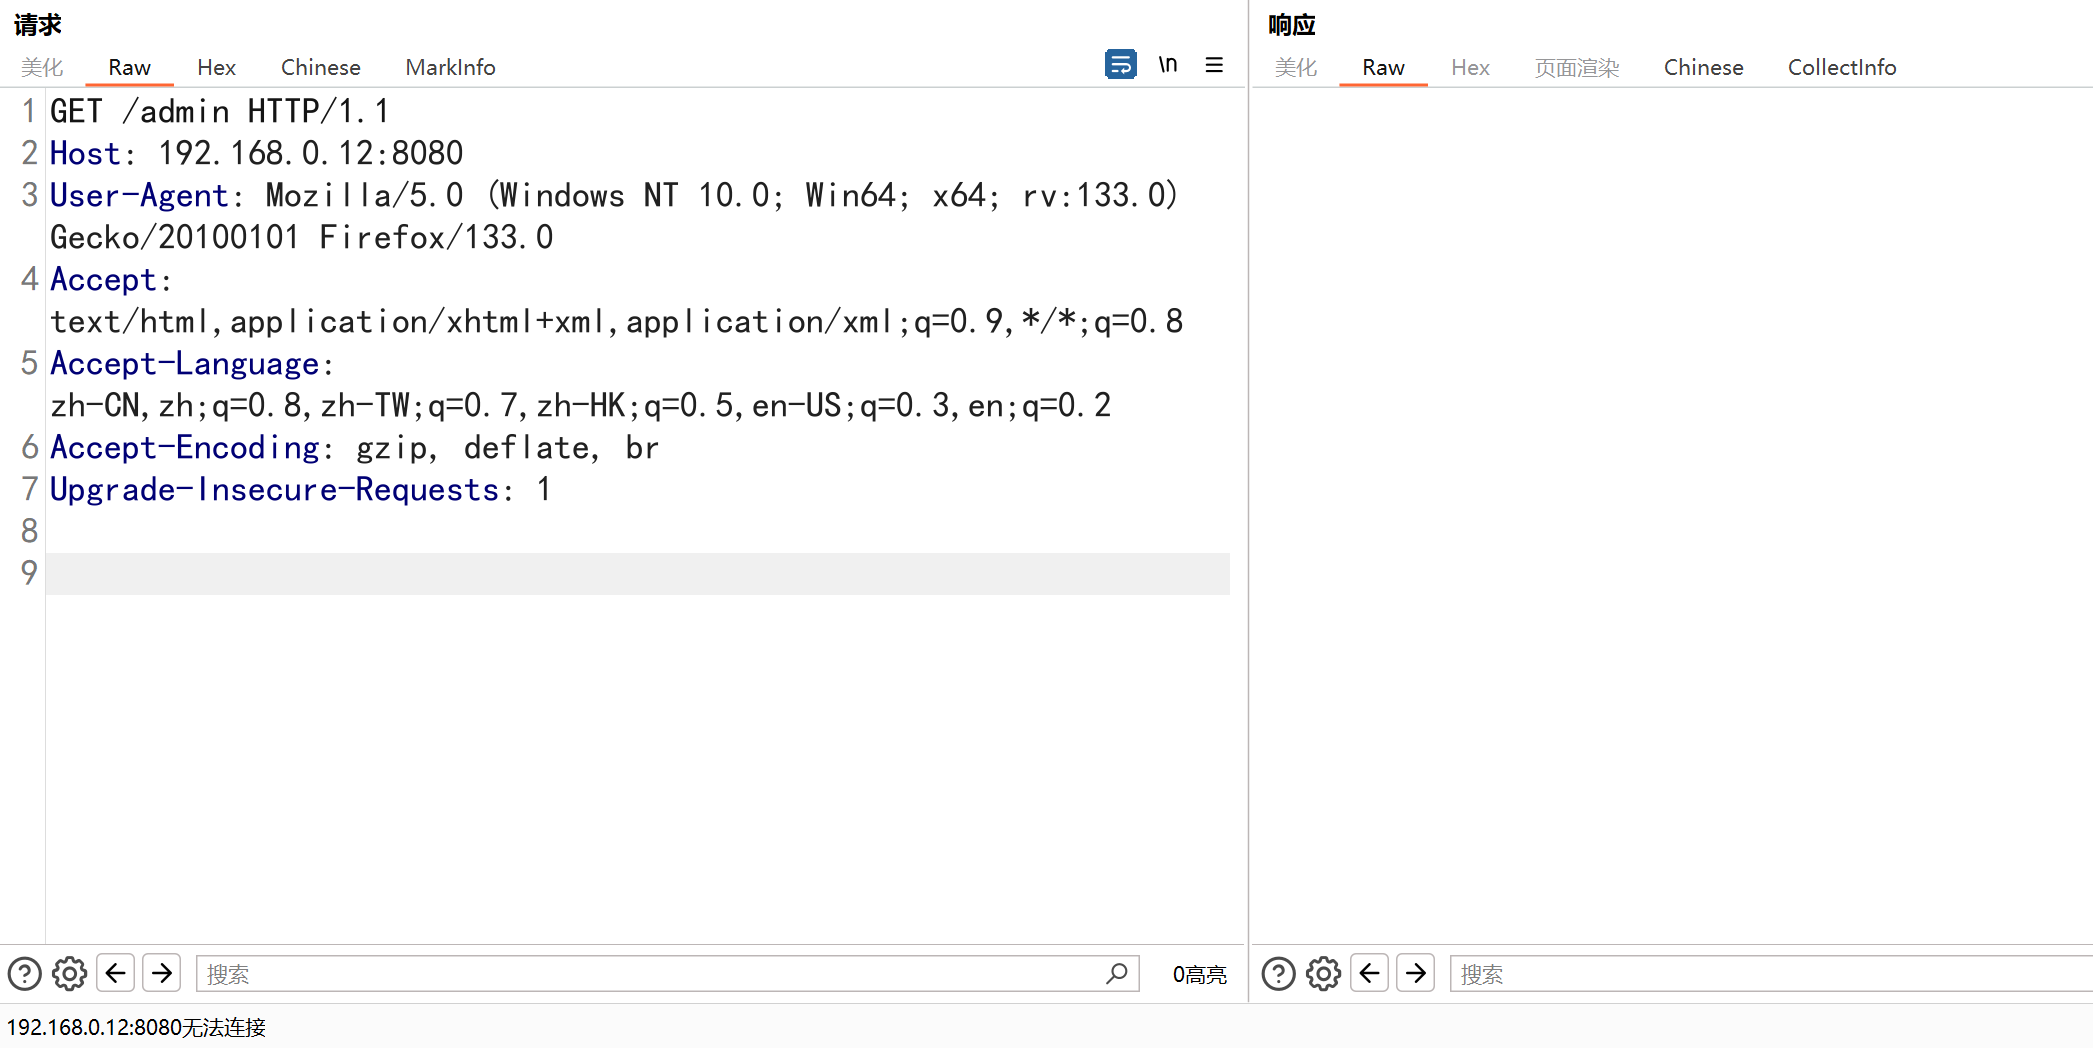Click the request search input field

click(x=650, y=974)
